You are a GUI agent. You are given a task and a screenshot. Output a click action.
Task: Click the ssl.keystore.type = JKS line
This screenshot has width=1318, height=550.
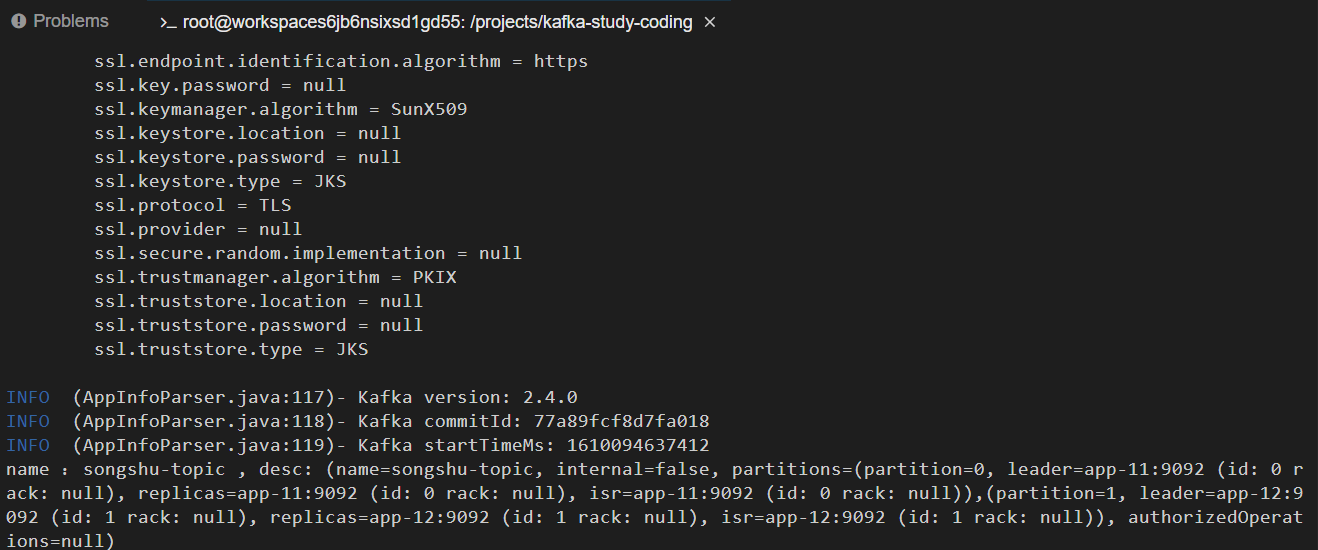point(220,181)
